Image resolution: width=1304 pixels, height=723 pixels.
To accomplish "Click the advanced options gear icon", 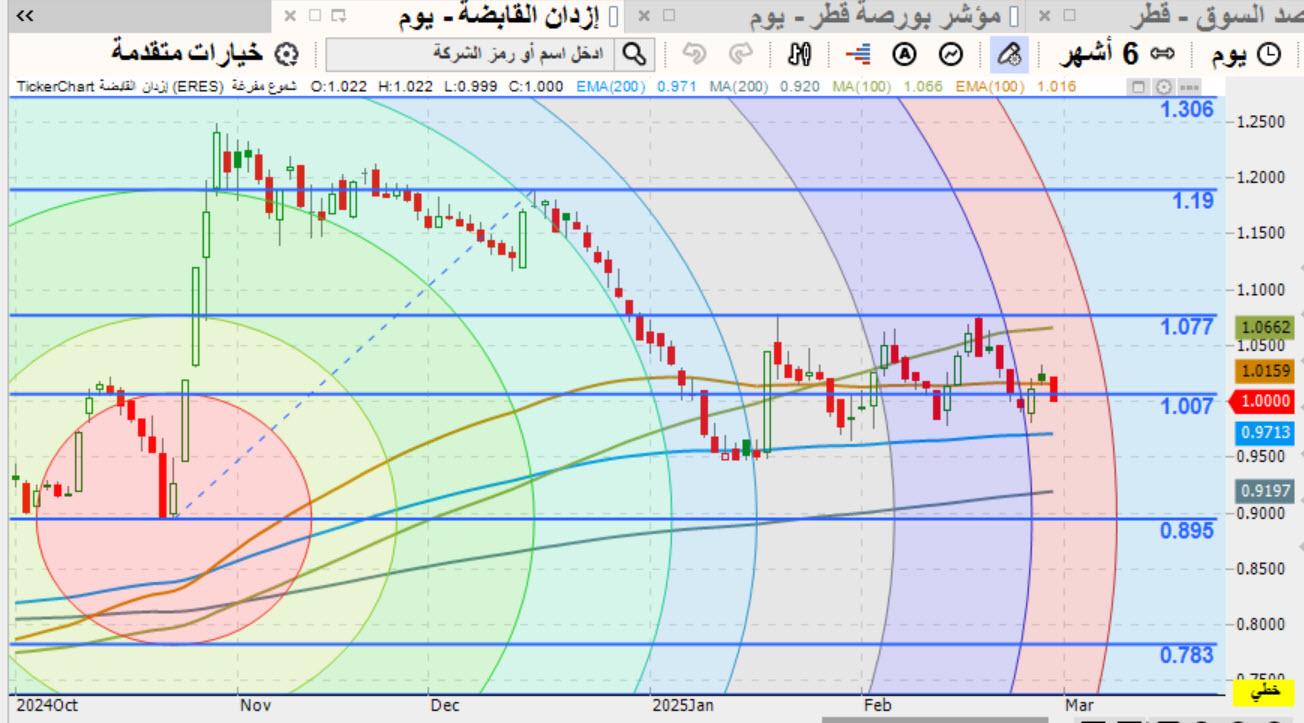I will tap(287, 54).
